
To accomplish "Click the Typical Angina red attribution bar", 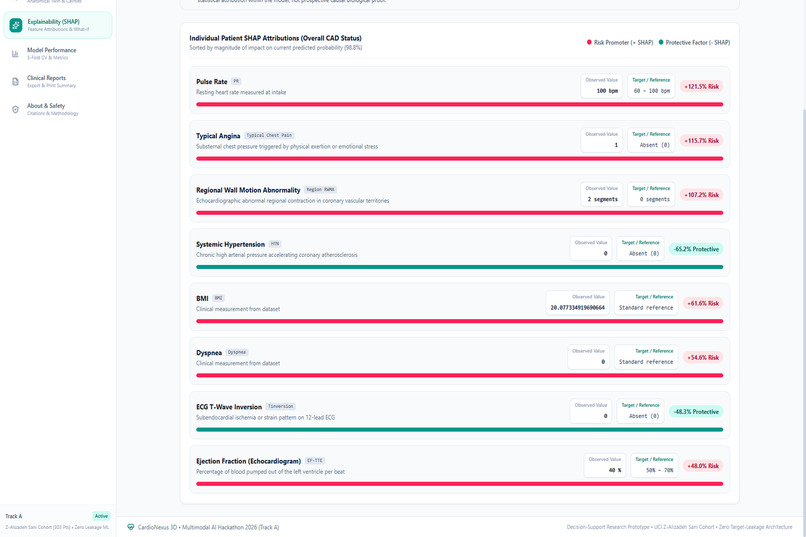I will click(x=460, y=158).
